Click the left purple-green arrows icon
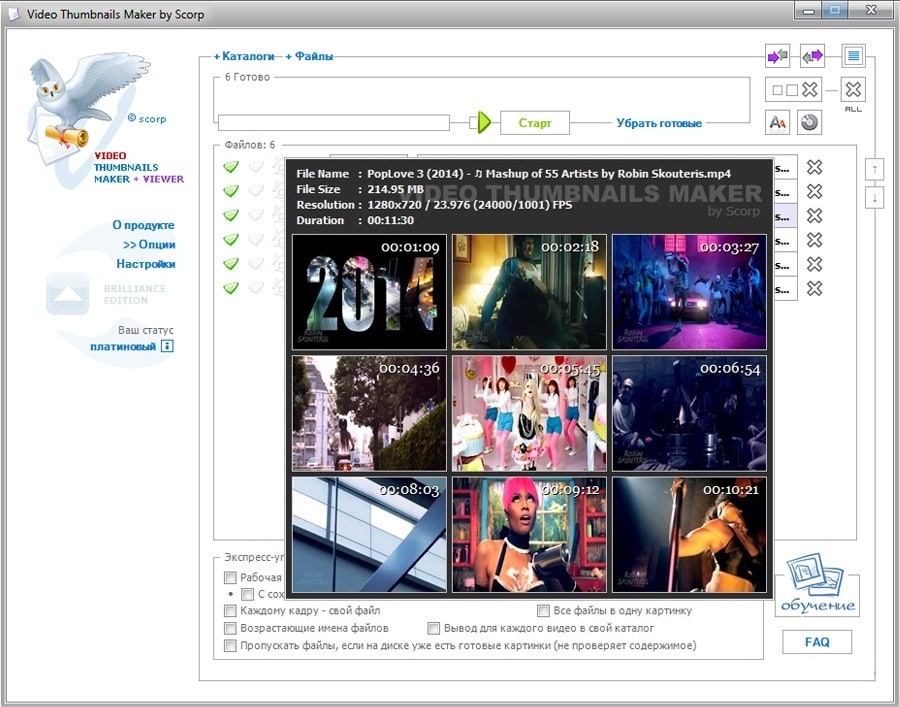The image size is (900, 707). [778, 56]
